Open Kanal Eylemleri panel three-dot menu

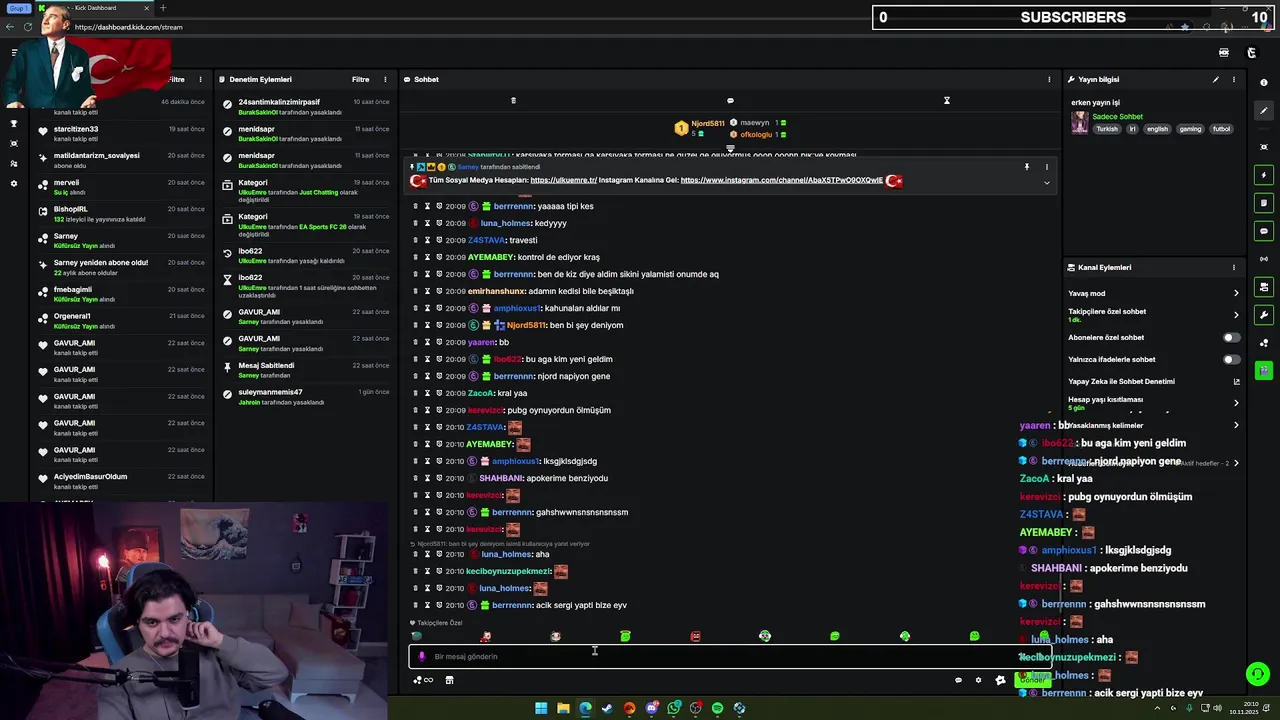(x=1234, y=267)
